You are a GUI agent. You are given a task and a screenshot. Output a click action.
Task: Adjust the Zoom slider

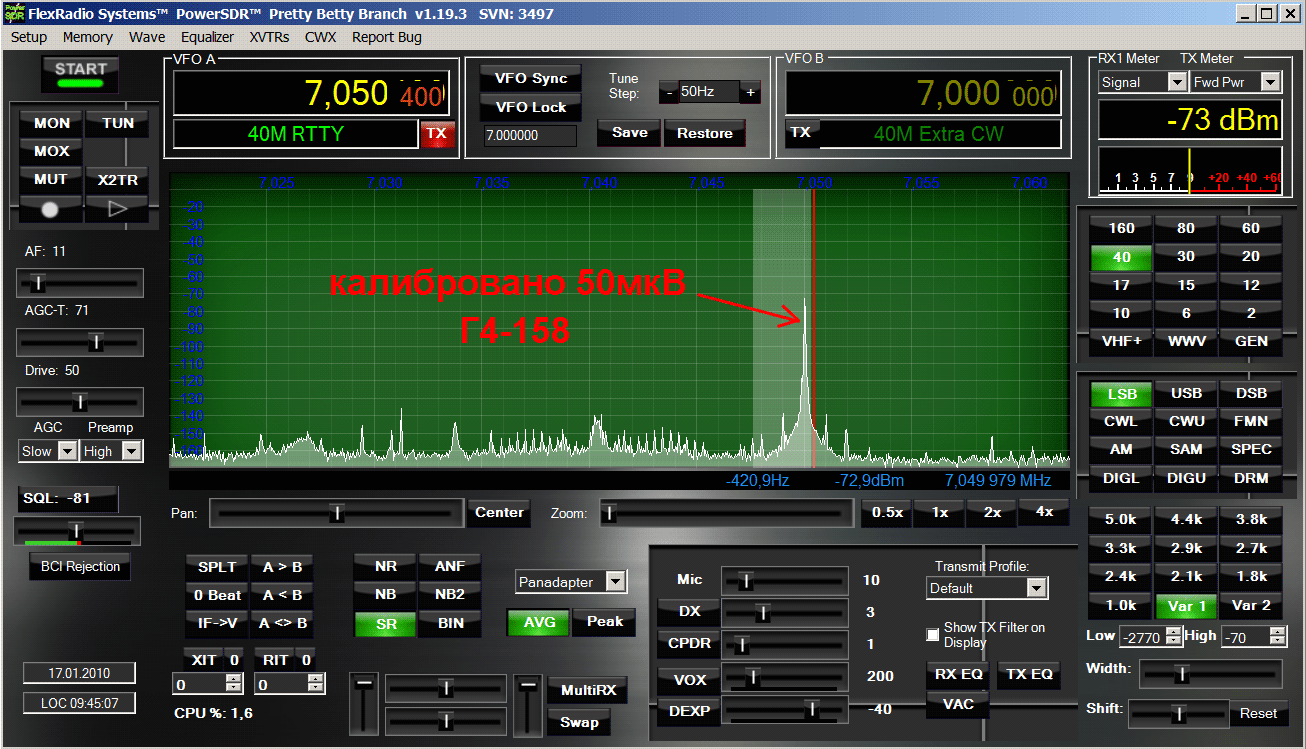pos(608,513)
